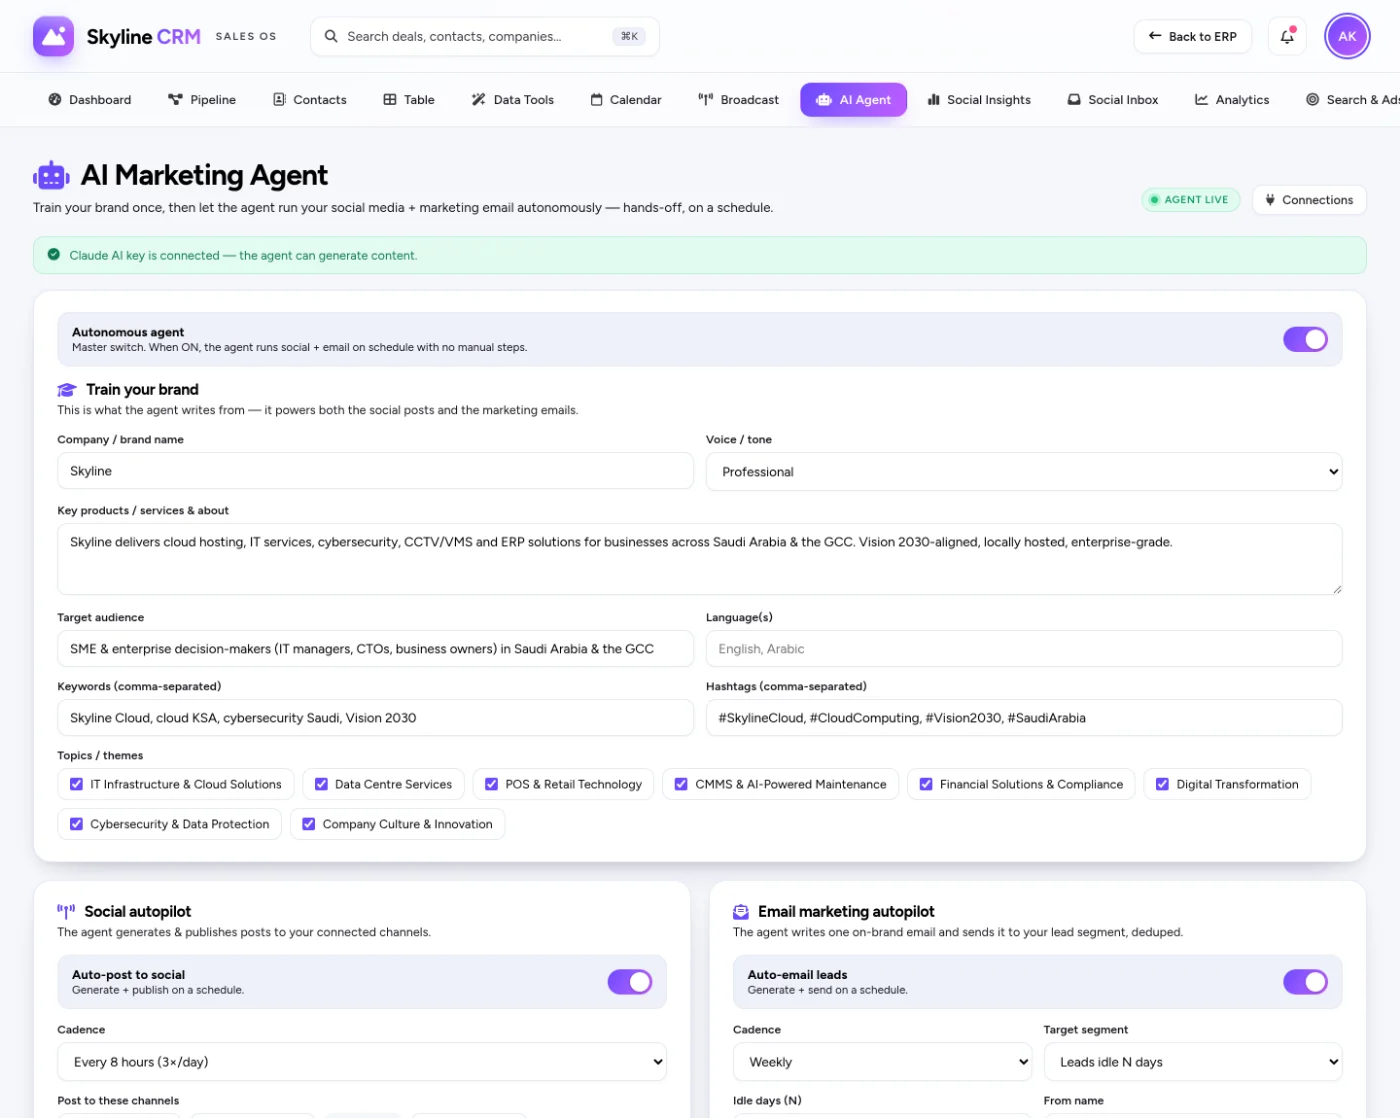Click the robot icon beside AI Marketing Agent
Image resolution: width=1400 pixels, height=1118 pixels.
(x=51, y=176)
